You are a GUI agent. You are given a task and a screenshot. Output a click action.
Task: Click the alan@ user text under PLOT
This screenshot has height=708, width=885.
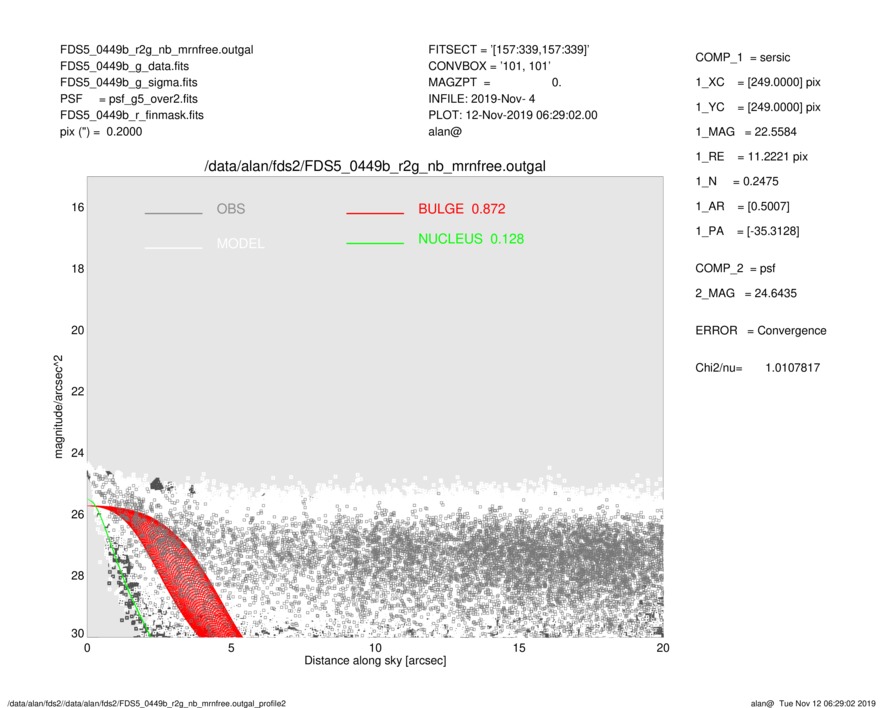click(445, 132)
